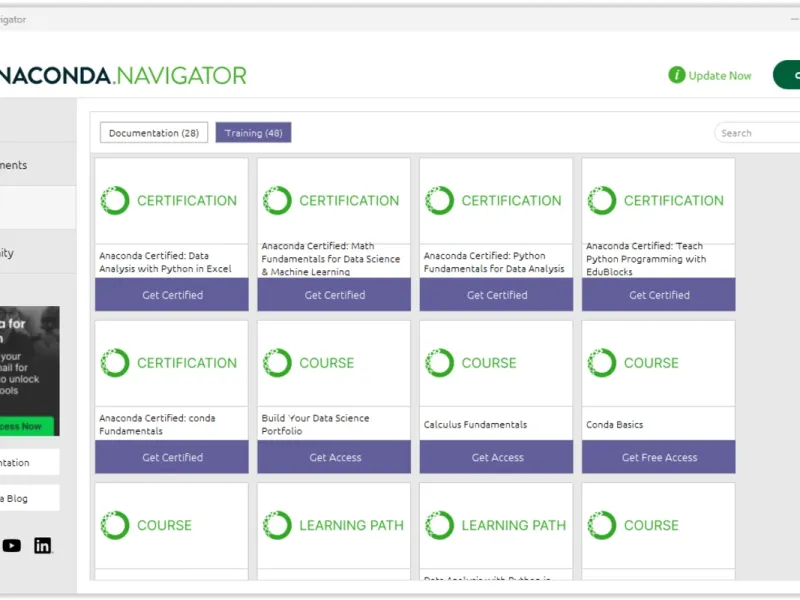Click 'Teach Python Programming with EduBlocks' title text
Screen dimensions: 800x600
click(646, 259)
